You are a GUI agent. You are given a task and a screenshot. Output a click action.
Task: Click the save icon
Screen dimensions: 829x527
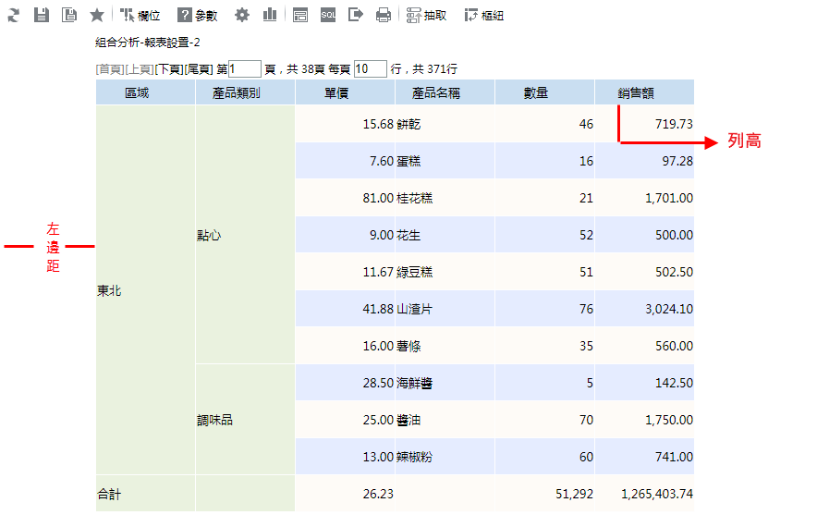point(41,15)
